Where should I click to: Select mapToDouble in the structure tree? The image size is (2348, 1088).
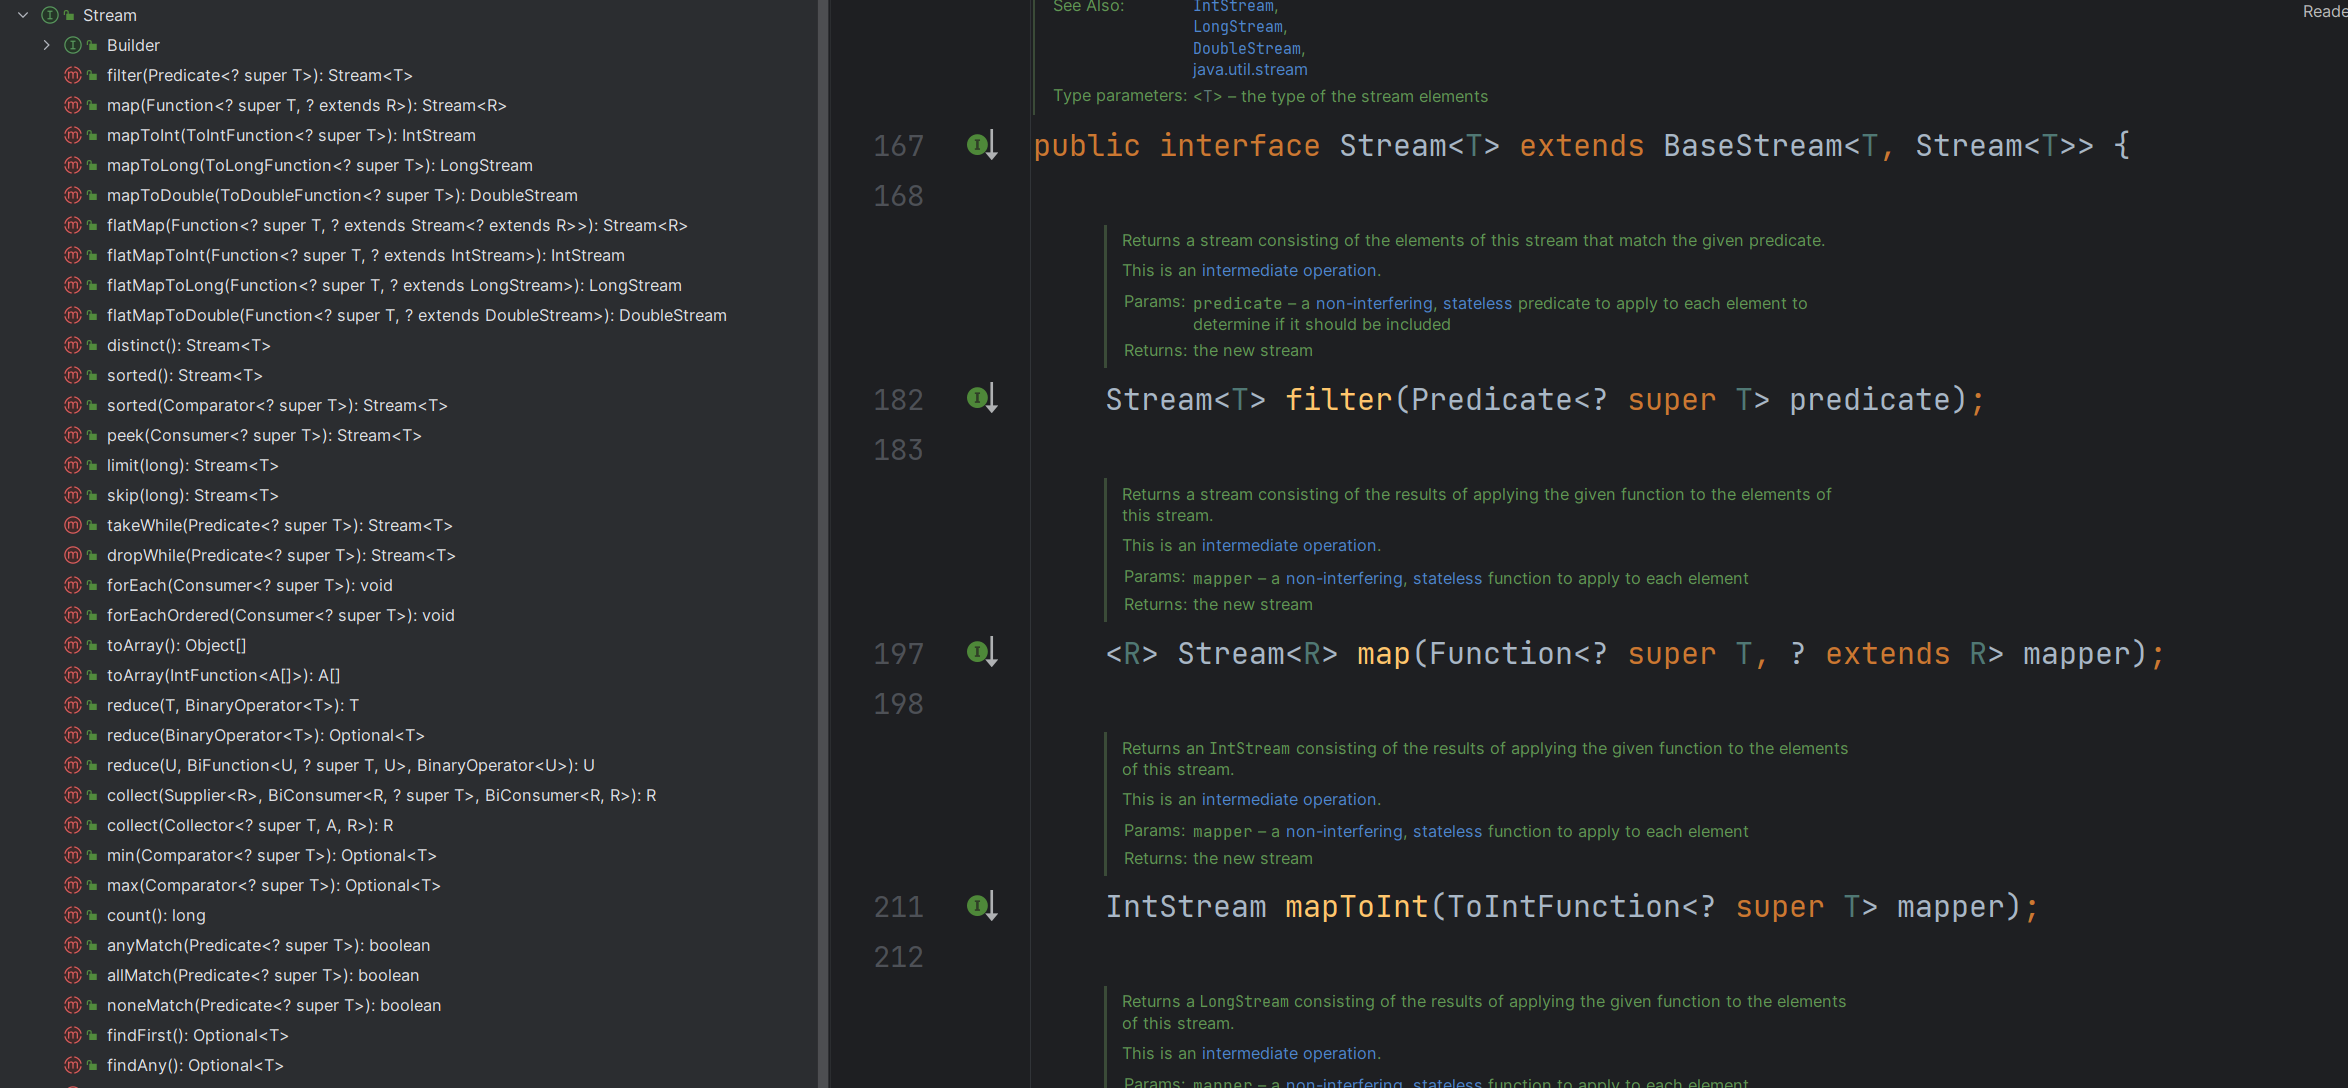[x=342, y=195]
